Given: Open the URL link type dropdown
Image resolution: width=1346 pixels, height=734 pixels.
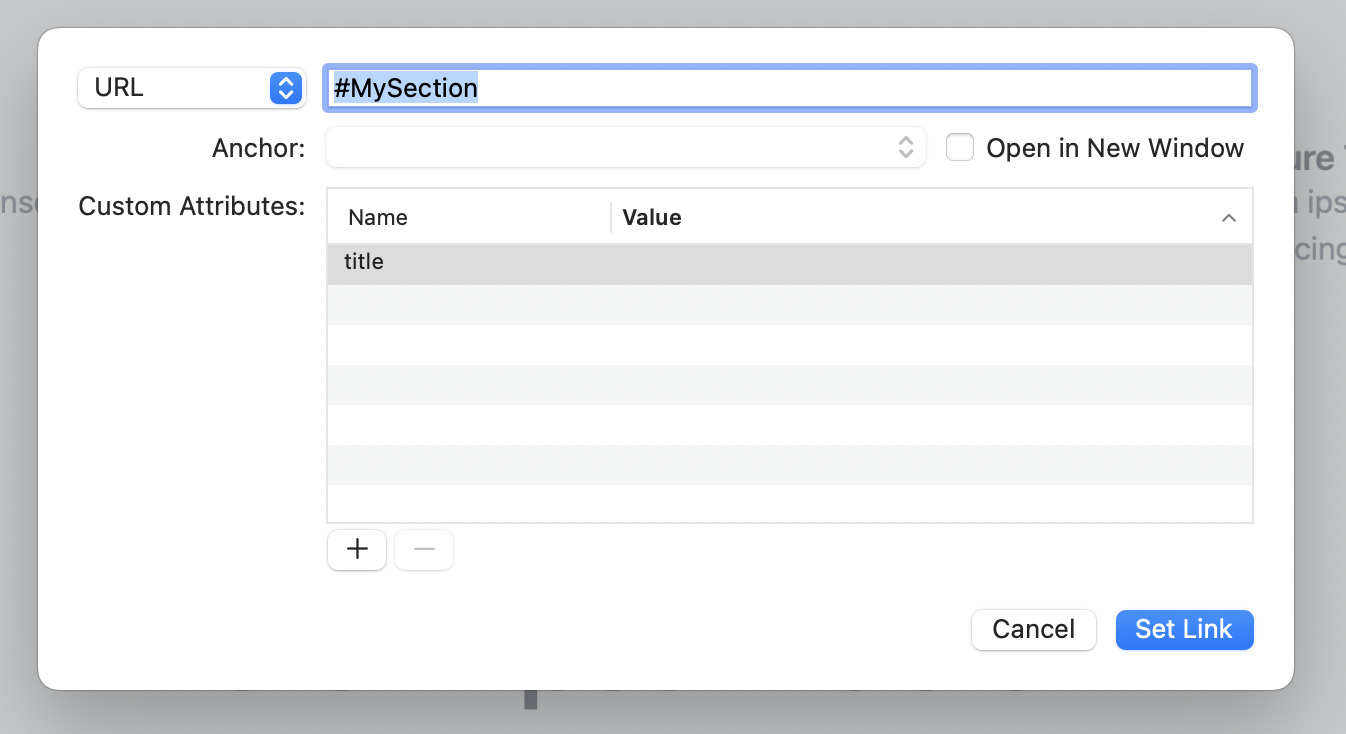Looking at the screenshot, I should [190, 88].
